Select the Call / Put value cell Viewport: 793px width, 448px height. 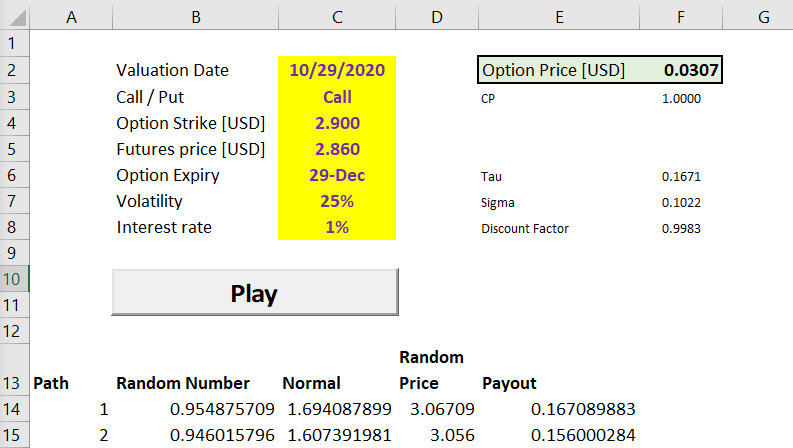(x=337, y=97)
